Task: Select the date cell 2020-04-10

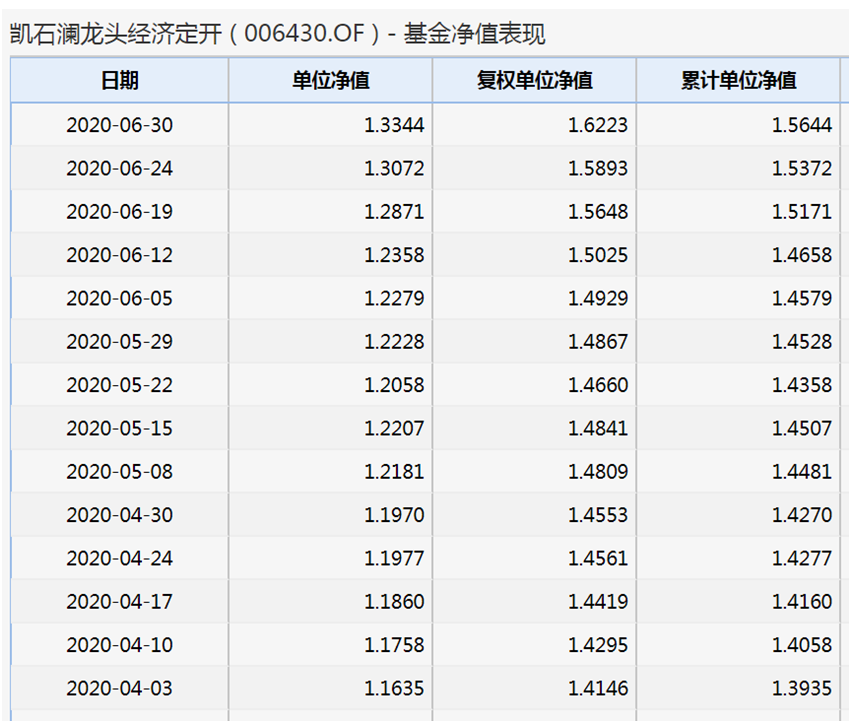Action: [120, 645]
